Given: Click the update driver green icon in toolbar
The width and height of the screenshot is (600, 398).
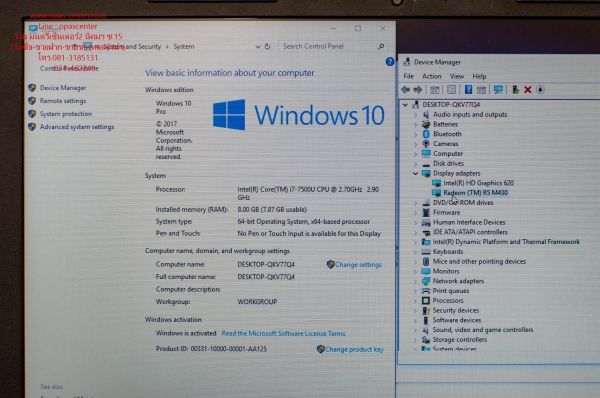Looking at the screenshot, I should (515, 90).
